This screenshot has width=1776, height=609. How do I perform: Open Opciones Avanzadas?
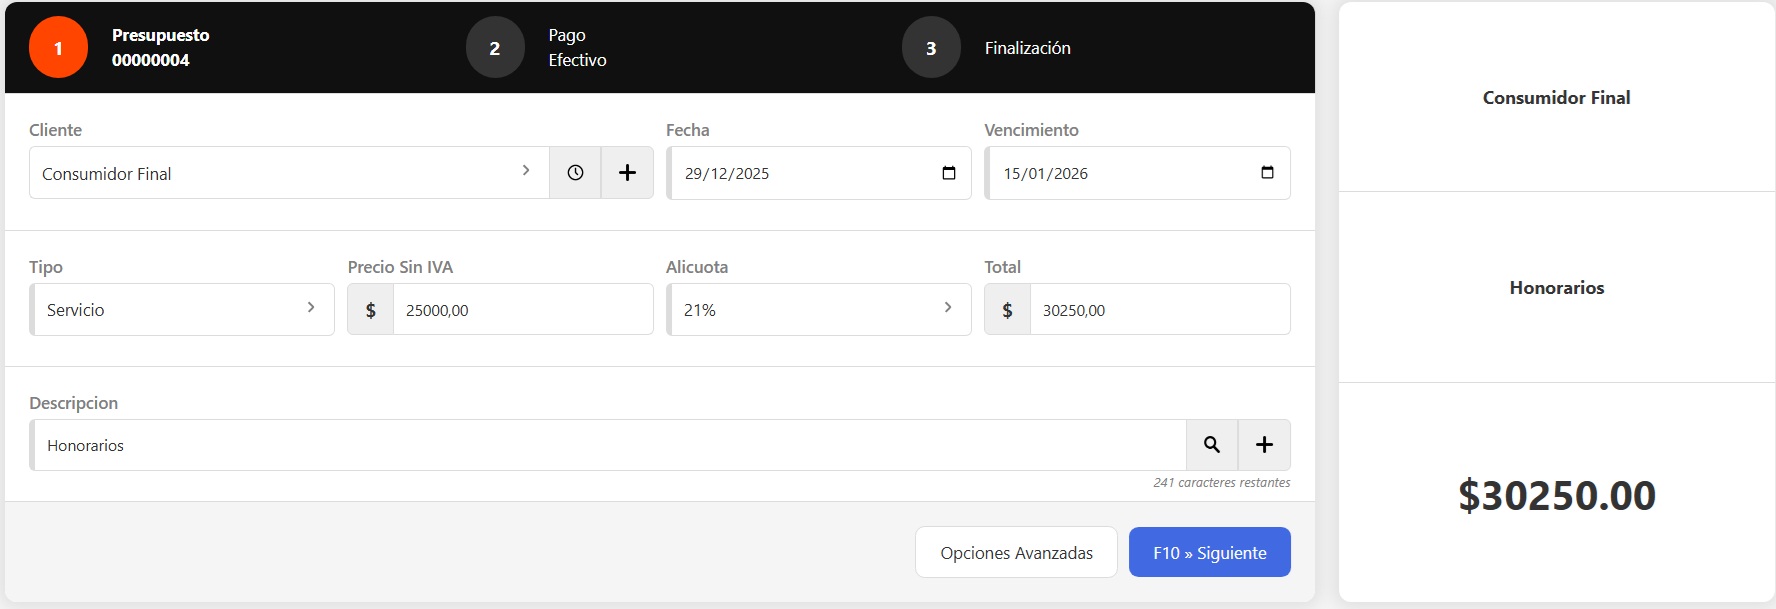tap(1016, 552)
